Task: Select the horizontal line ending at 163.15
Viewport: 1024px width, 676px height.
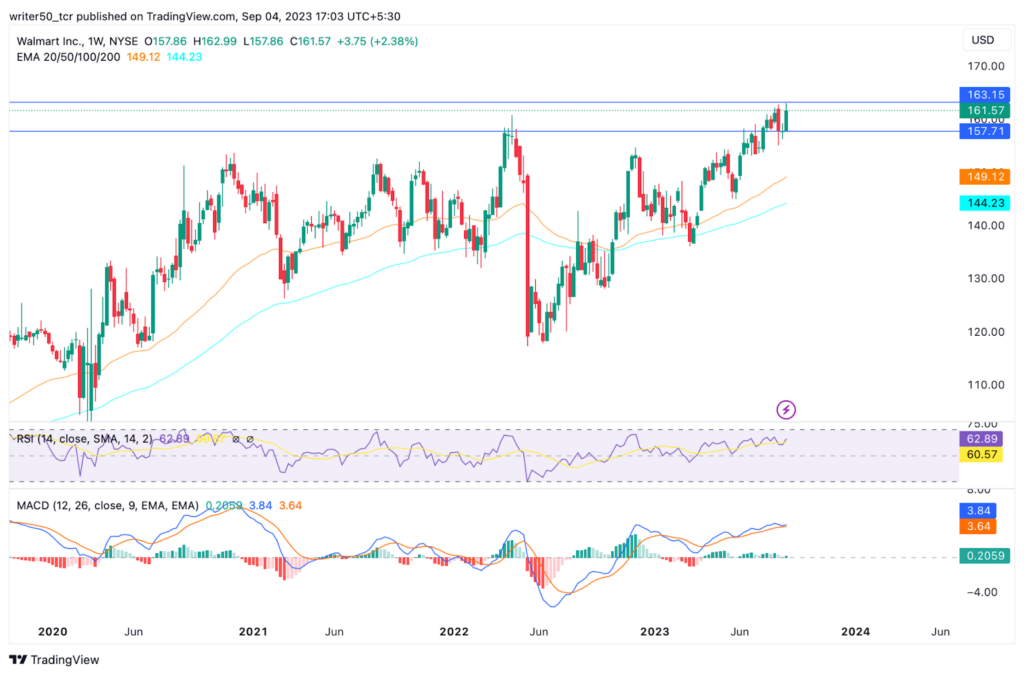Action: (x=484, y=102)
